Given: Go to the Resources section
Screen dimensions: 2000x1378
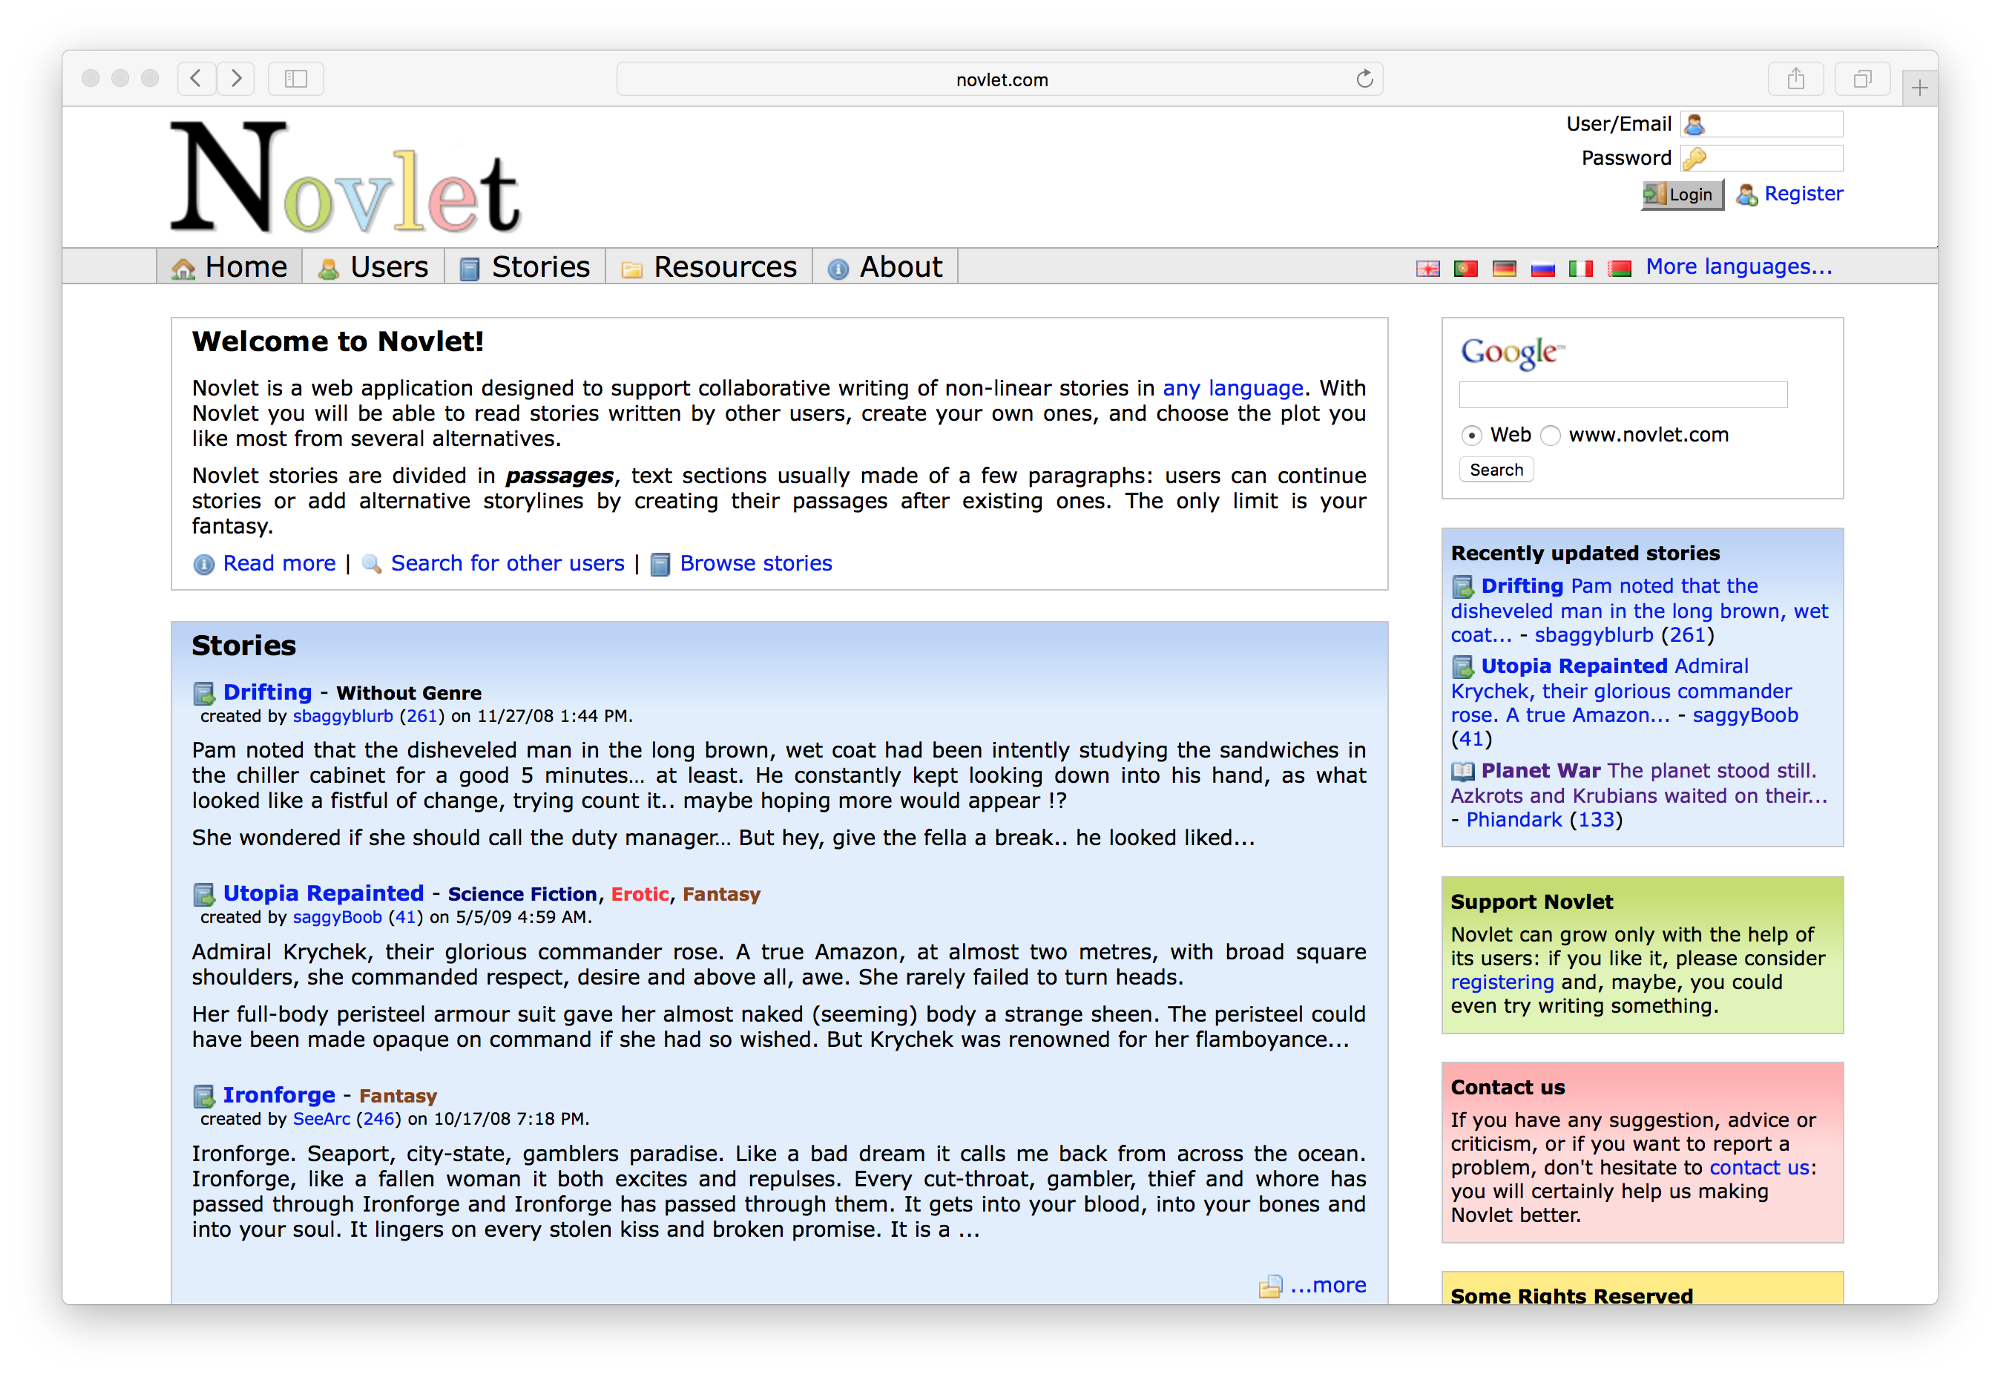Looking at the screenshot, I should tap(723, 266).
